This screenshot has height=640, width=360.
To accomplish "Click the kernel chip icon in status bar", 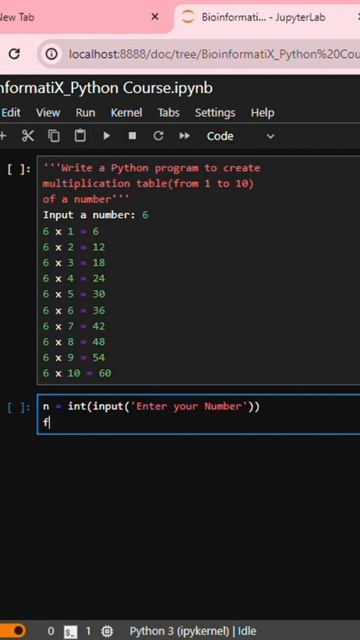I will coord(107,631).
